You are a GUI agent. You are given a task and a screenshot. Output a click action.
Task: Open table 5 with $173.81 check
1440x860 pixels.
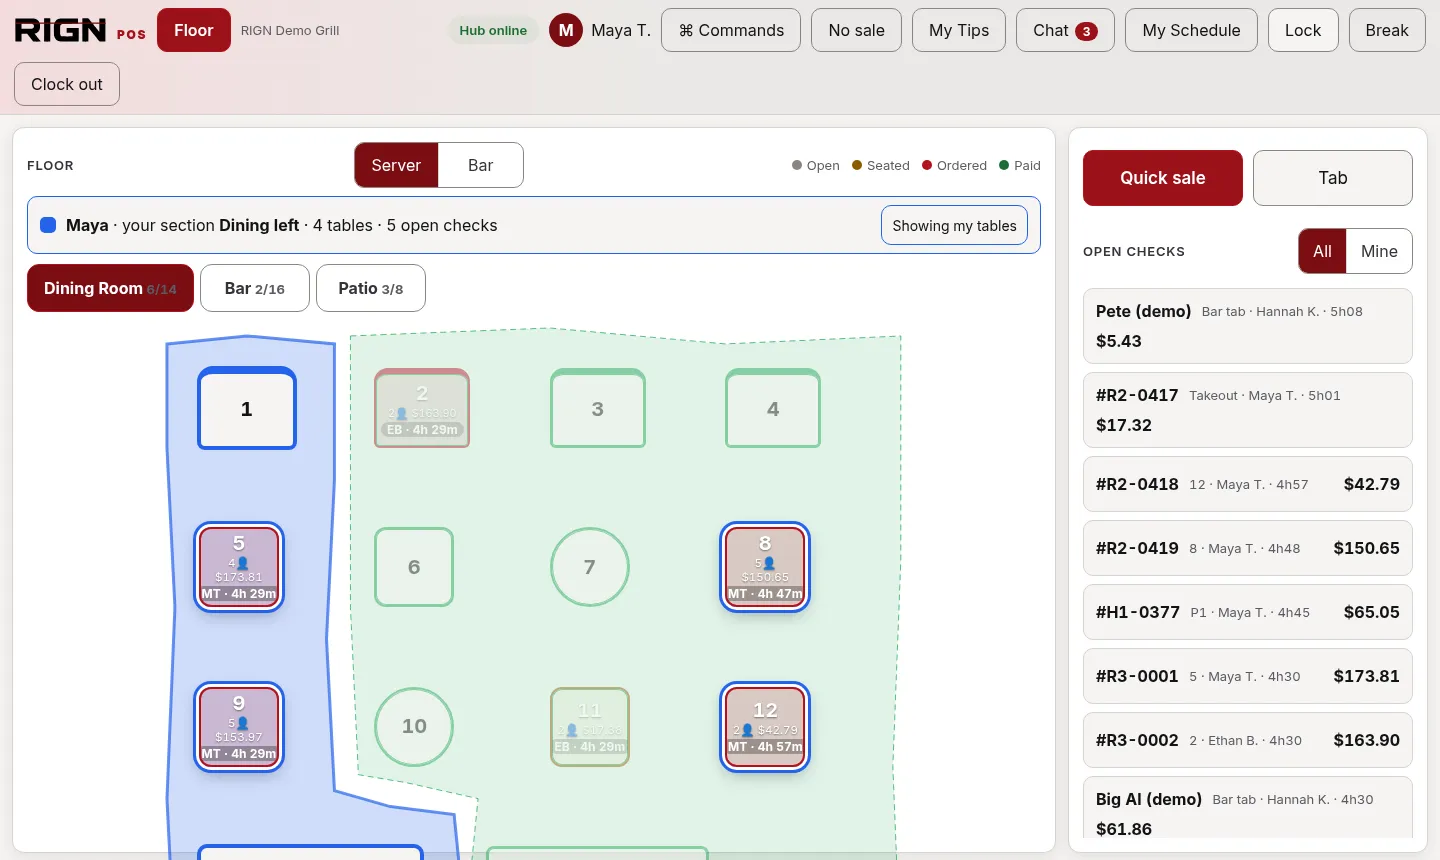tap(239, 567)
